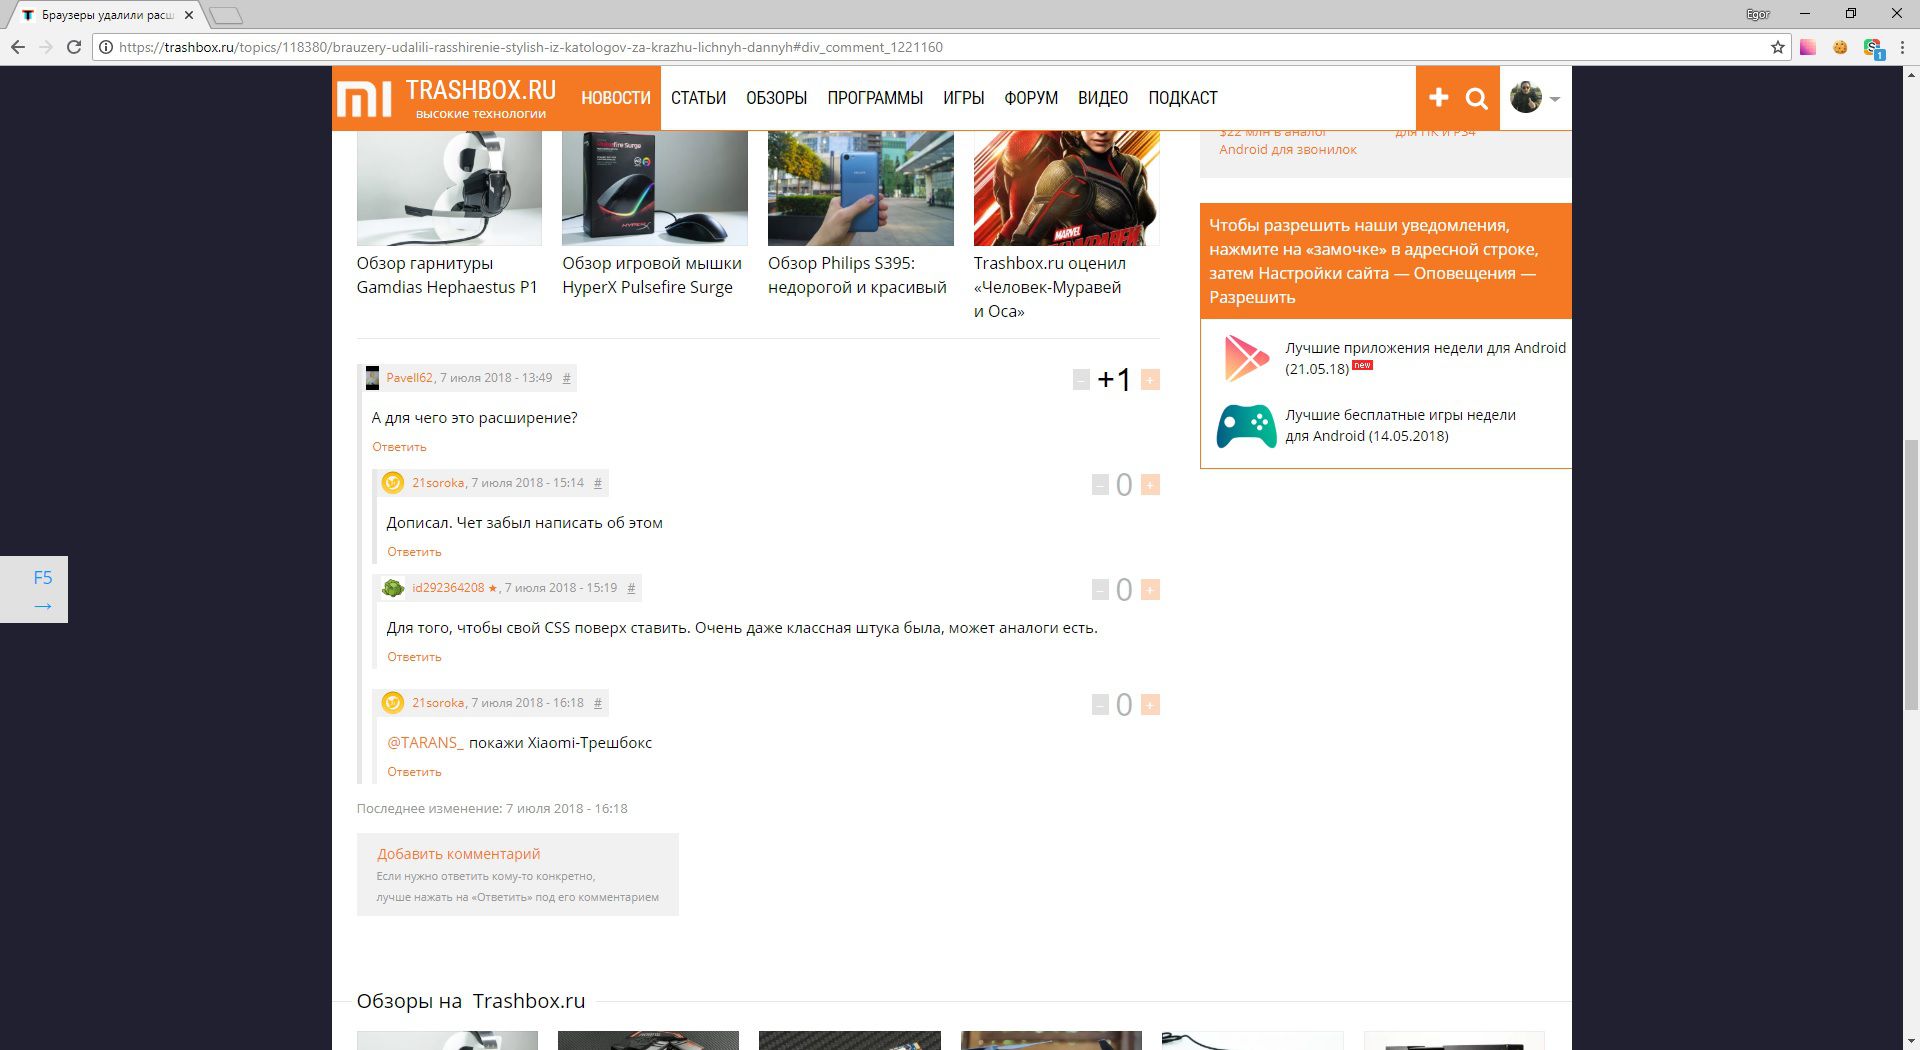Downvote Pavell62's comment with minus button
The image size is (1920, 1050).
(1081, 380)
